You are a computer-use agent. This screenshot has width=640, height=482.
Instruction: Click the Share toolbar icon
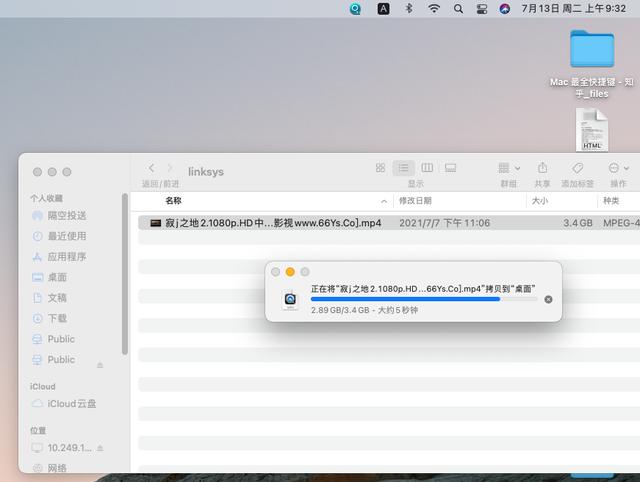[542, 168]
